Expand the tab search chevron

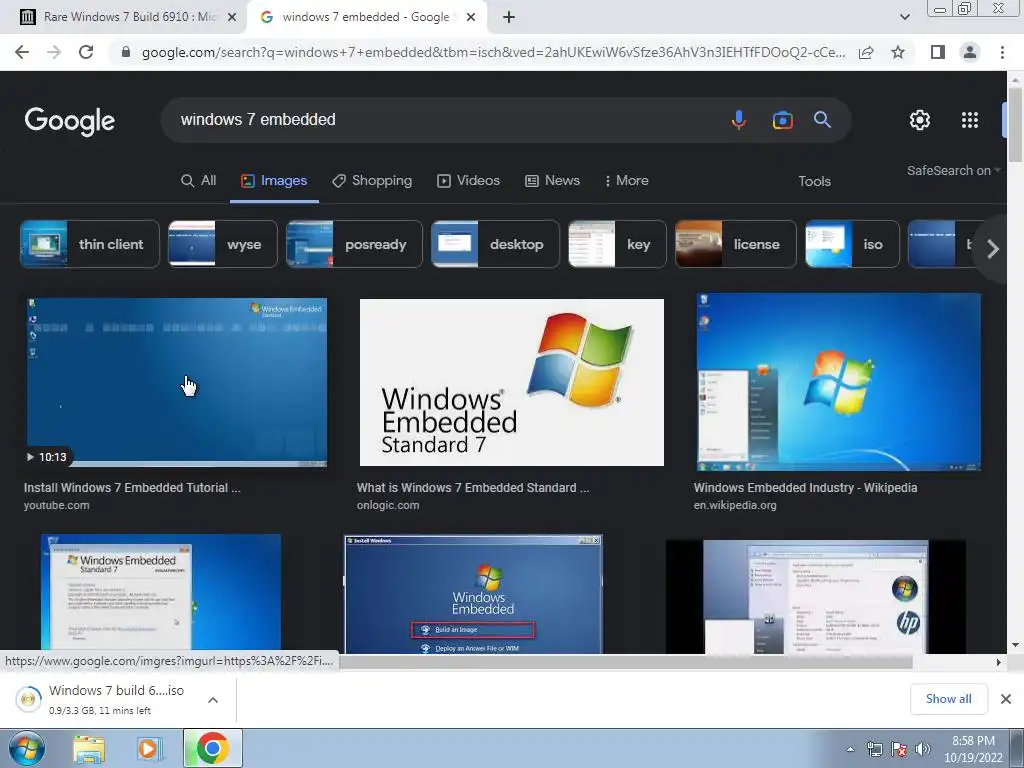[904, 17]
